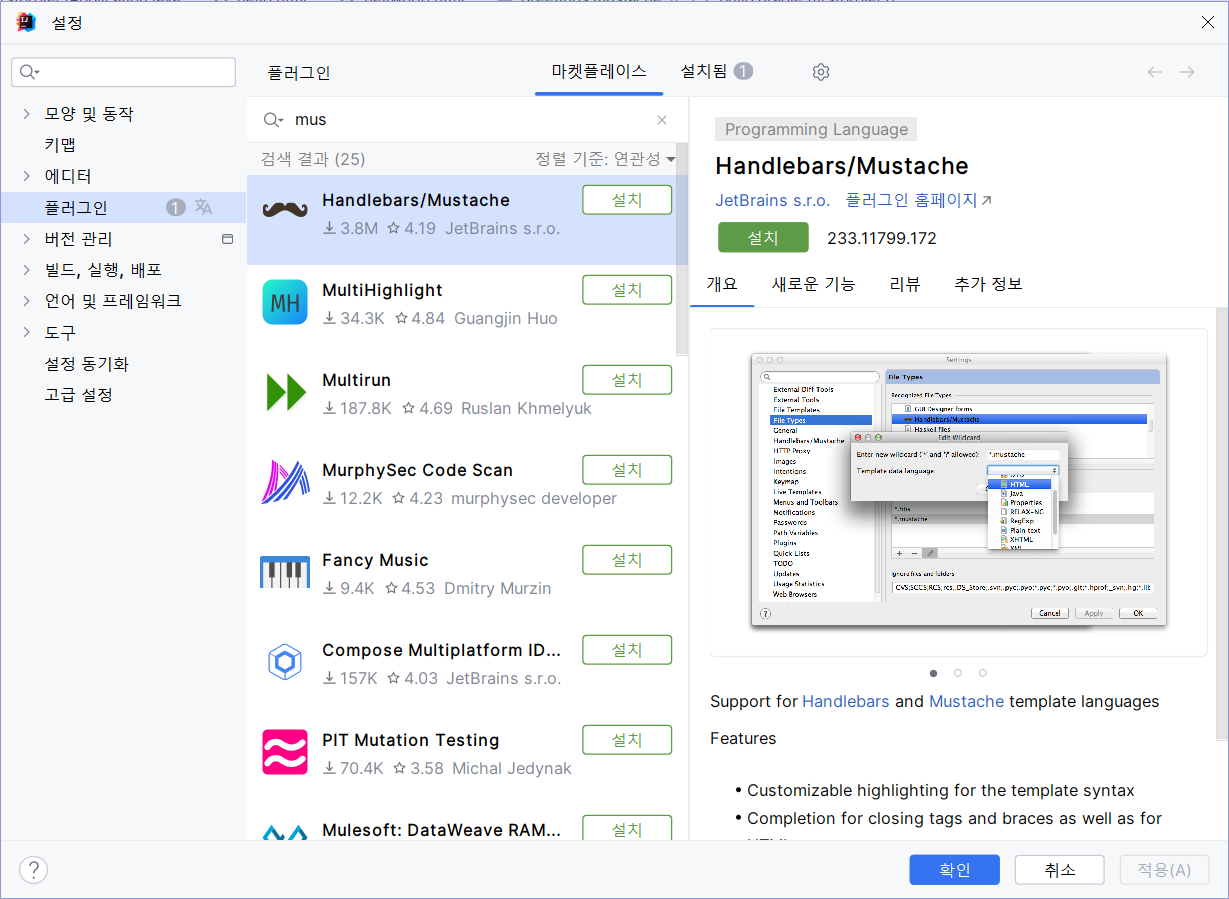Switch to the 마켓플레이스 tab
Viewport: 1229px width, 899px height.
pyautogui.click(x=599, y=72)
